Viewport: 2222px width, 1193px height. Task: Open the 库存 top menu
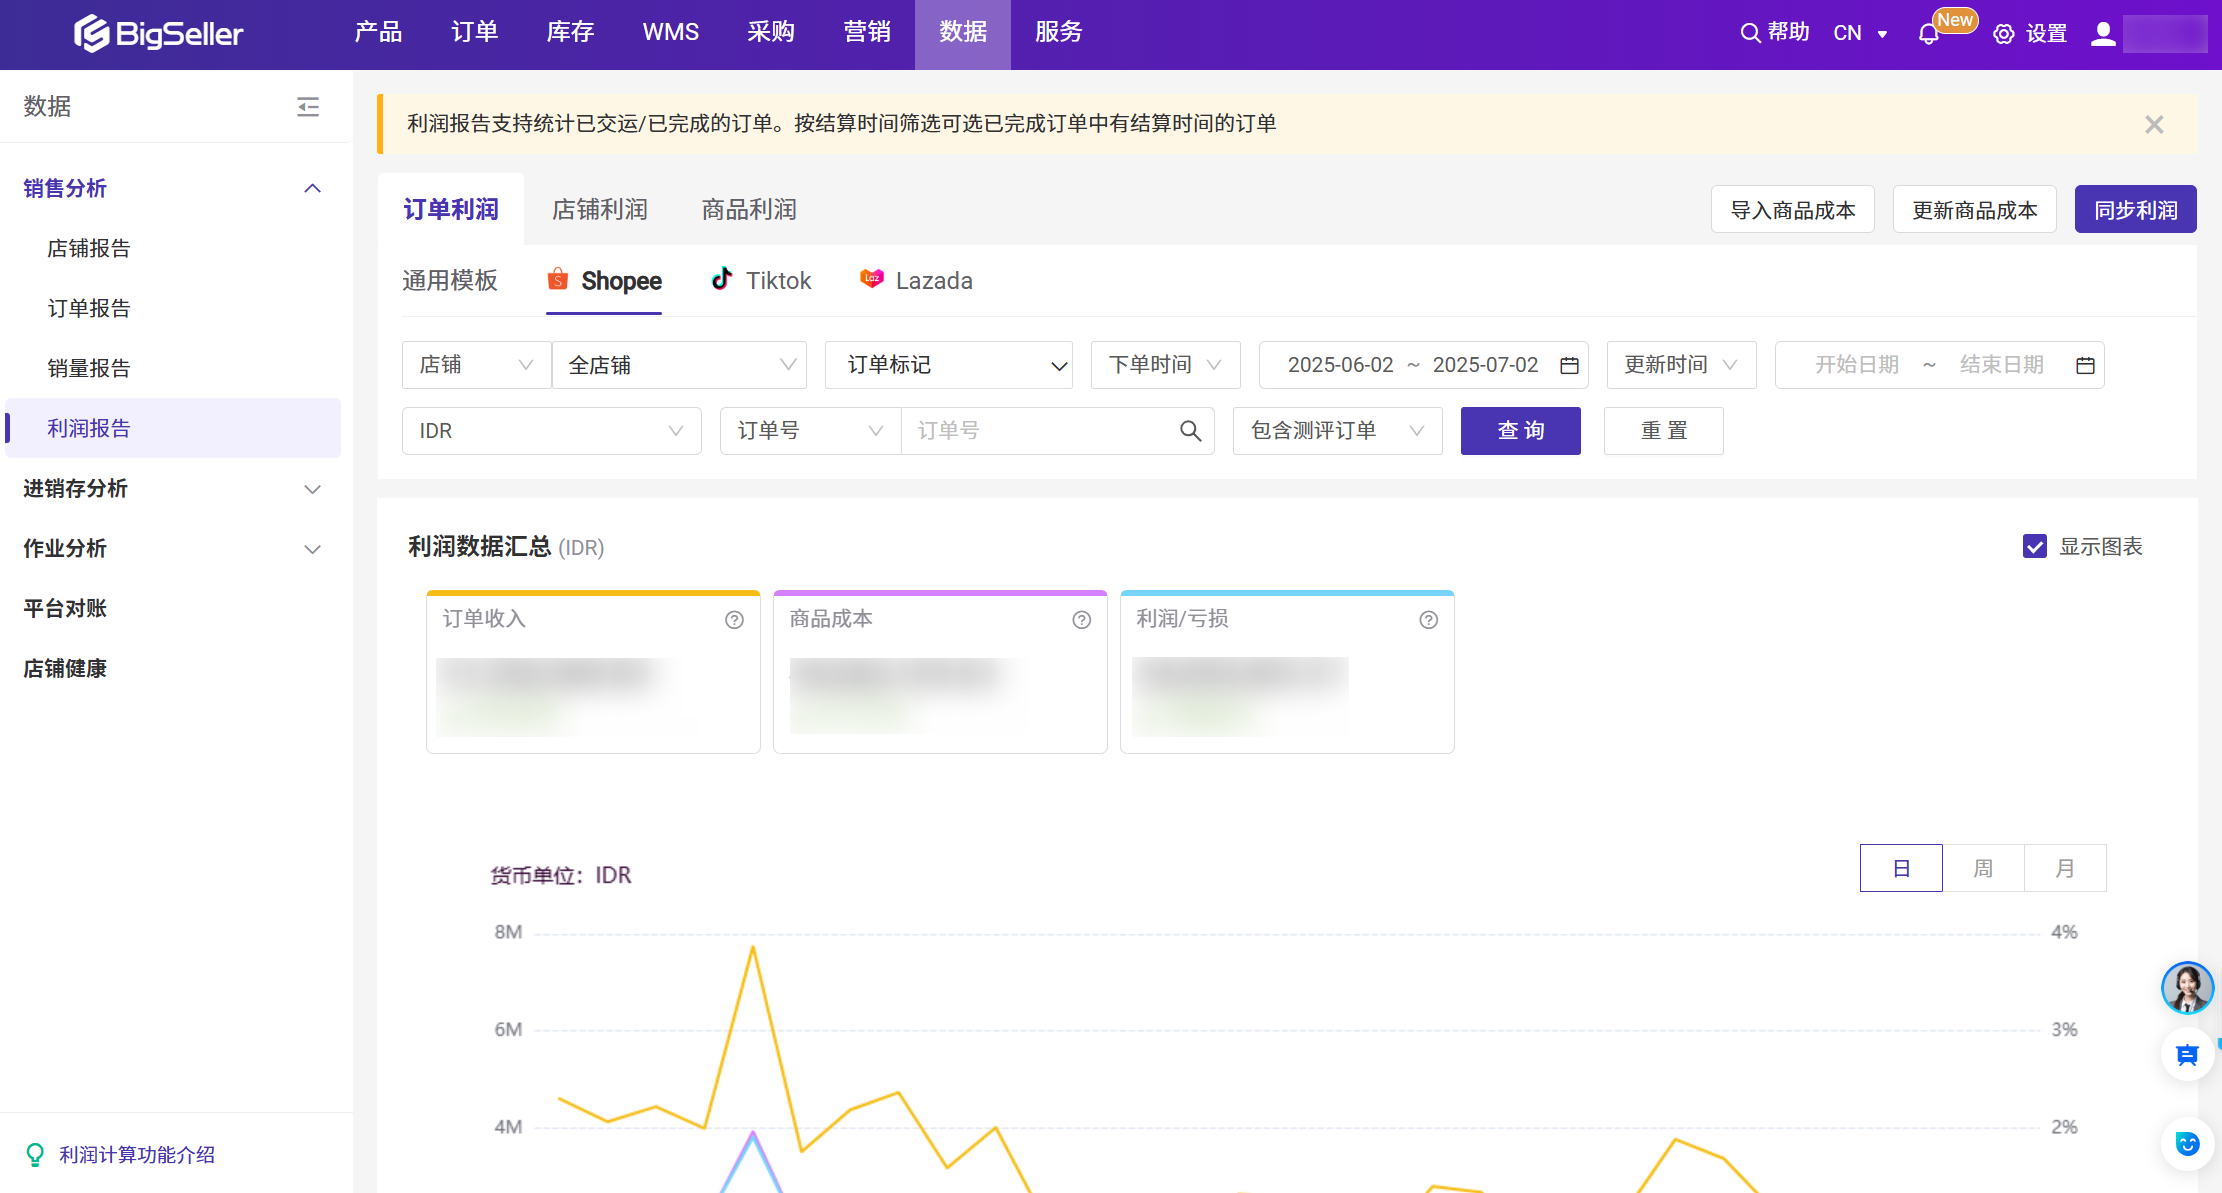(570, 33)
